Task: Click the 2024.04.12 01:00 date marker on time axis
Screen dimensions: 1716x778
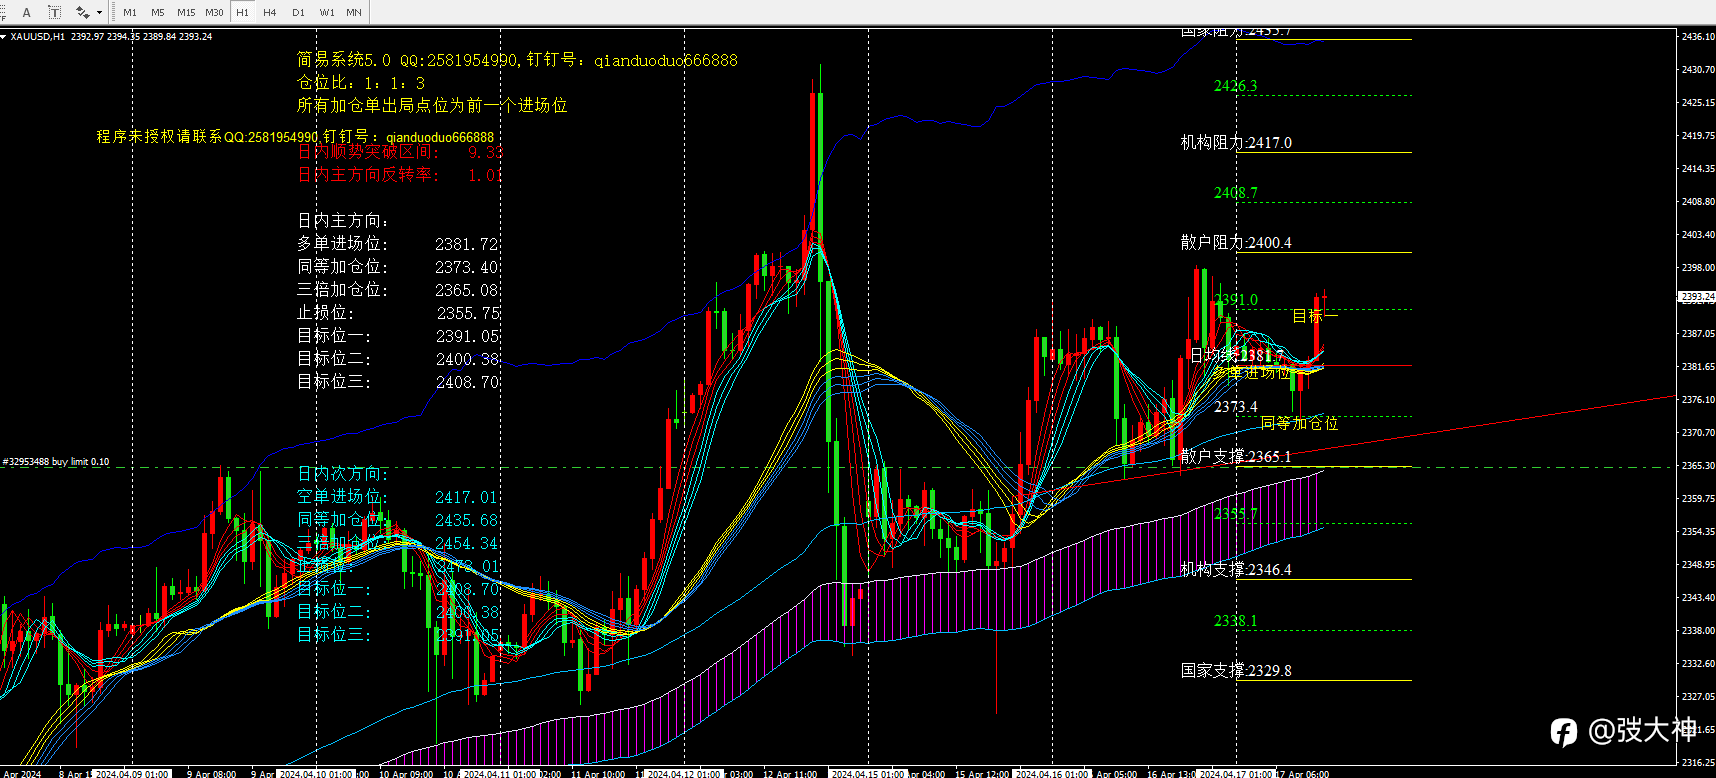Action: click(x=684, y=773)
